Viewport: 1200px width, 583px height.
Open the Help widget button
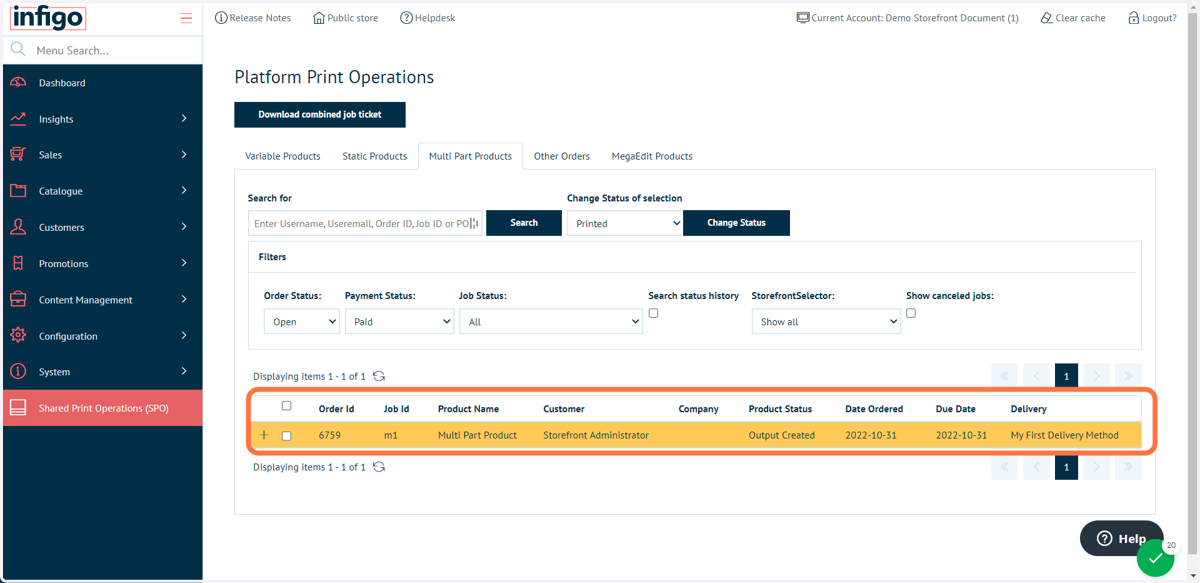(1121, 538)
